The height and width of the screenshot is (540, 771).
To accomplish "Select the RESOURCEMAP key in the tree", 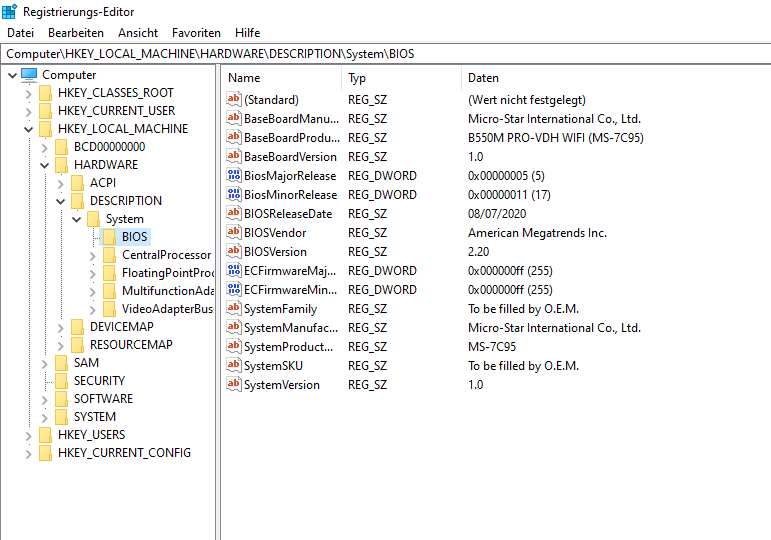I will point(131,345).
